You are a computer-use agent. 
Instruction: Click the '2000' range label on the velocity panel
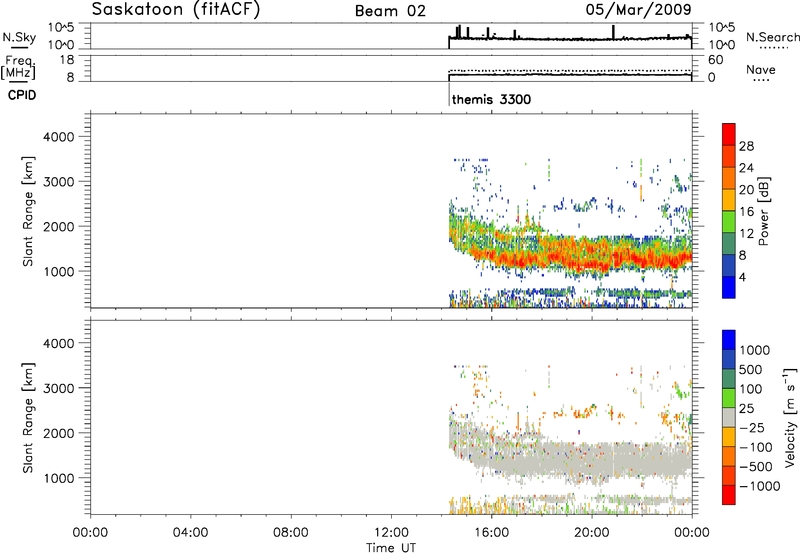click(x=58, y=433)
